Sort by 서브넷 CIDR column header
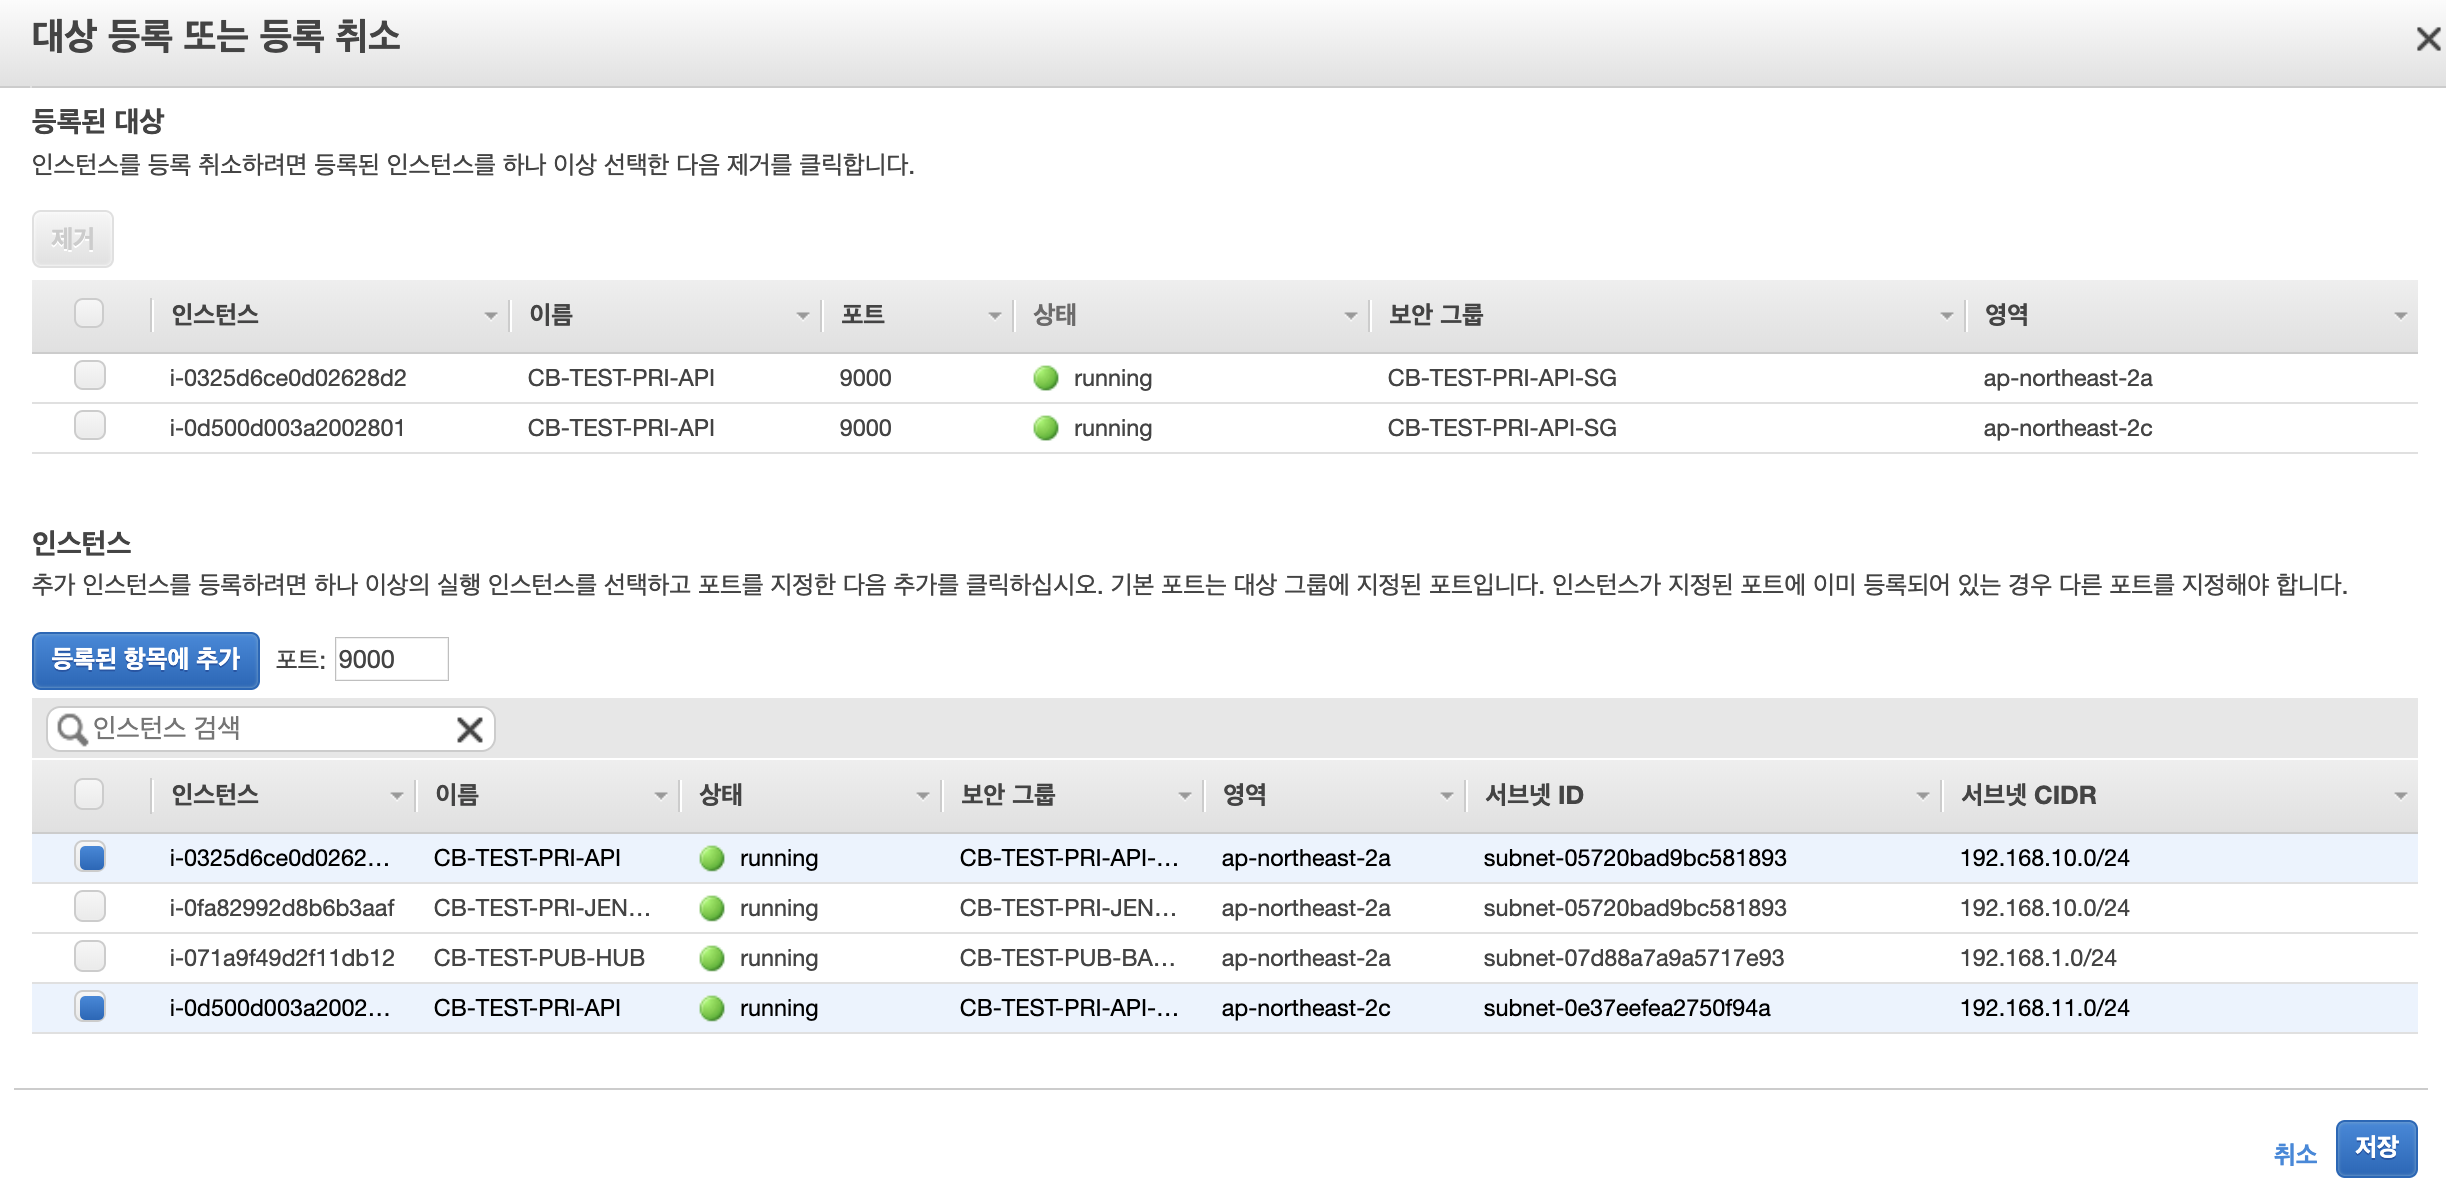This screenshot has height=1192, width=2446. click(2028, 795)
